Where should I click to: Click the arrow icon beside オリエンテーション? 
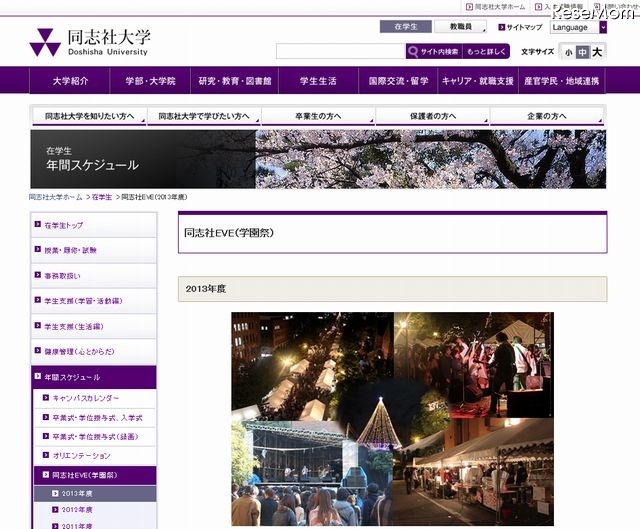[46, 455]
